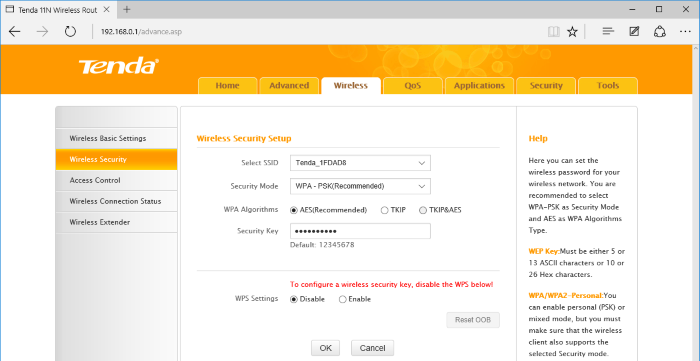Open the Security tab
This screenshot has height=361, width=700.
coord(546,86)
